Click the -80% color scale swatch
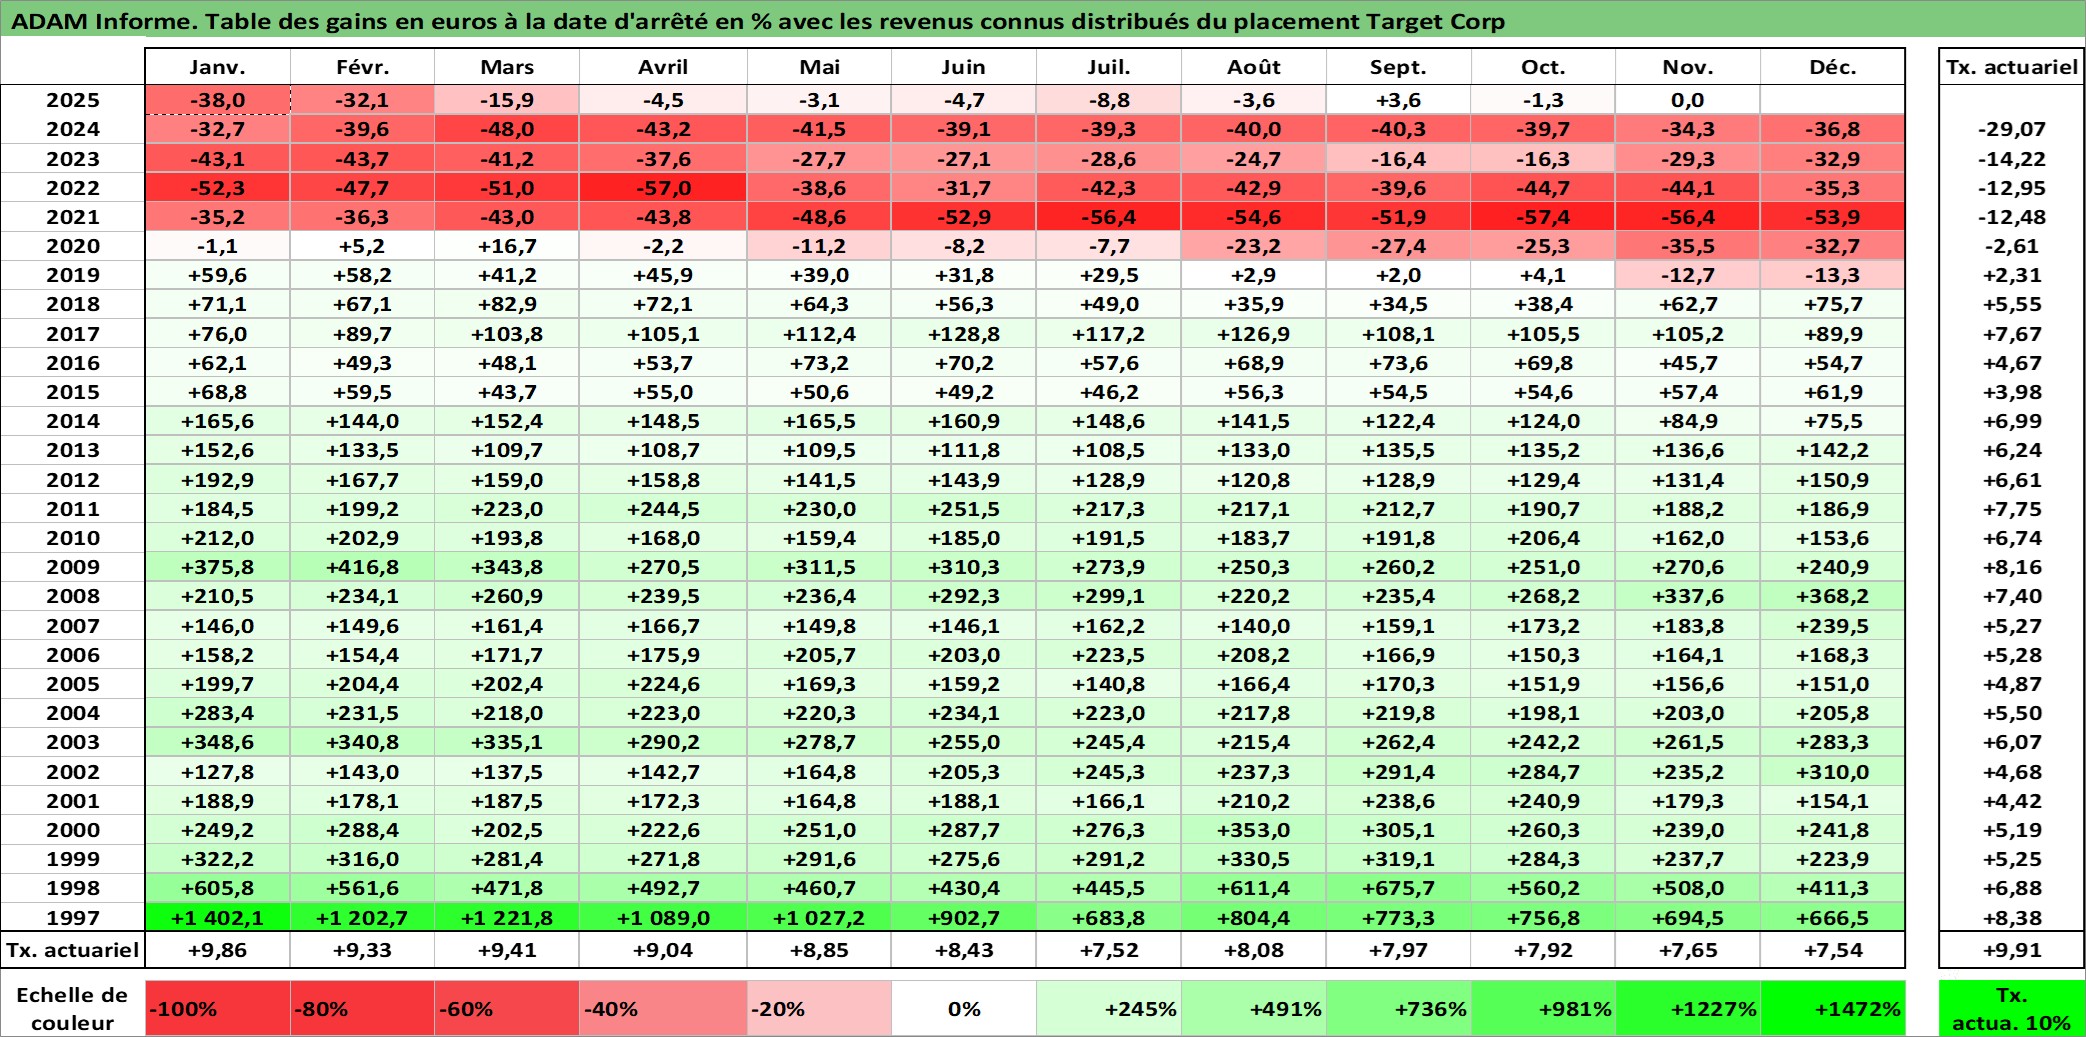This screenshot has width=2086, height=1037. [x=362, y=1009]
